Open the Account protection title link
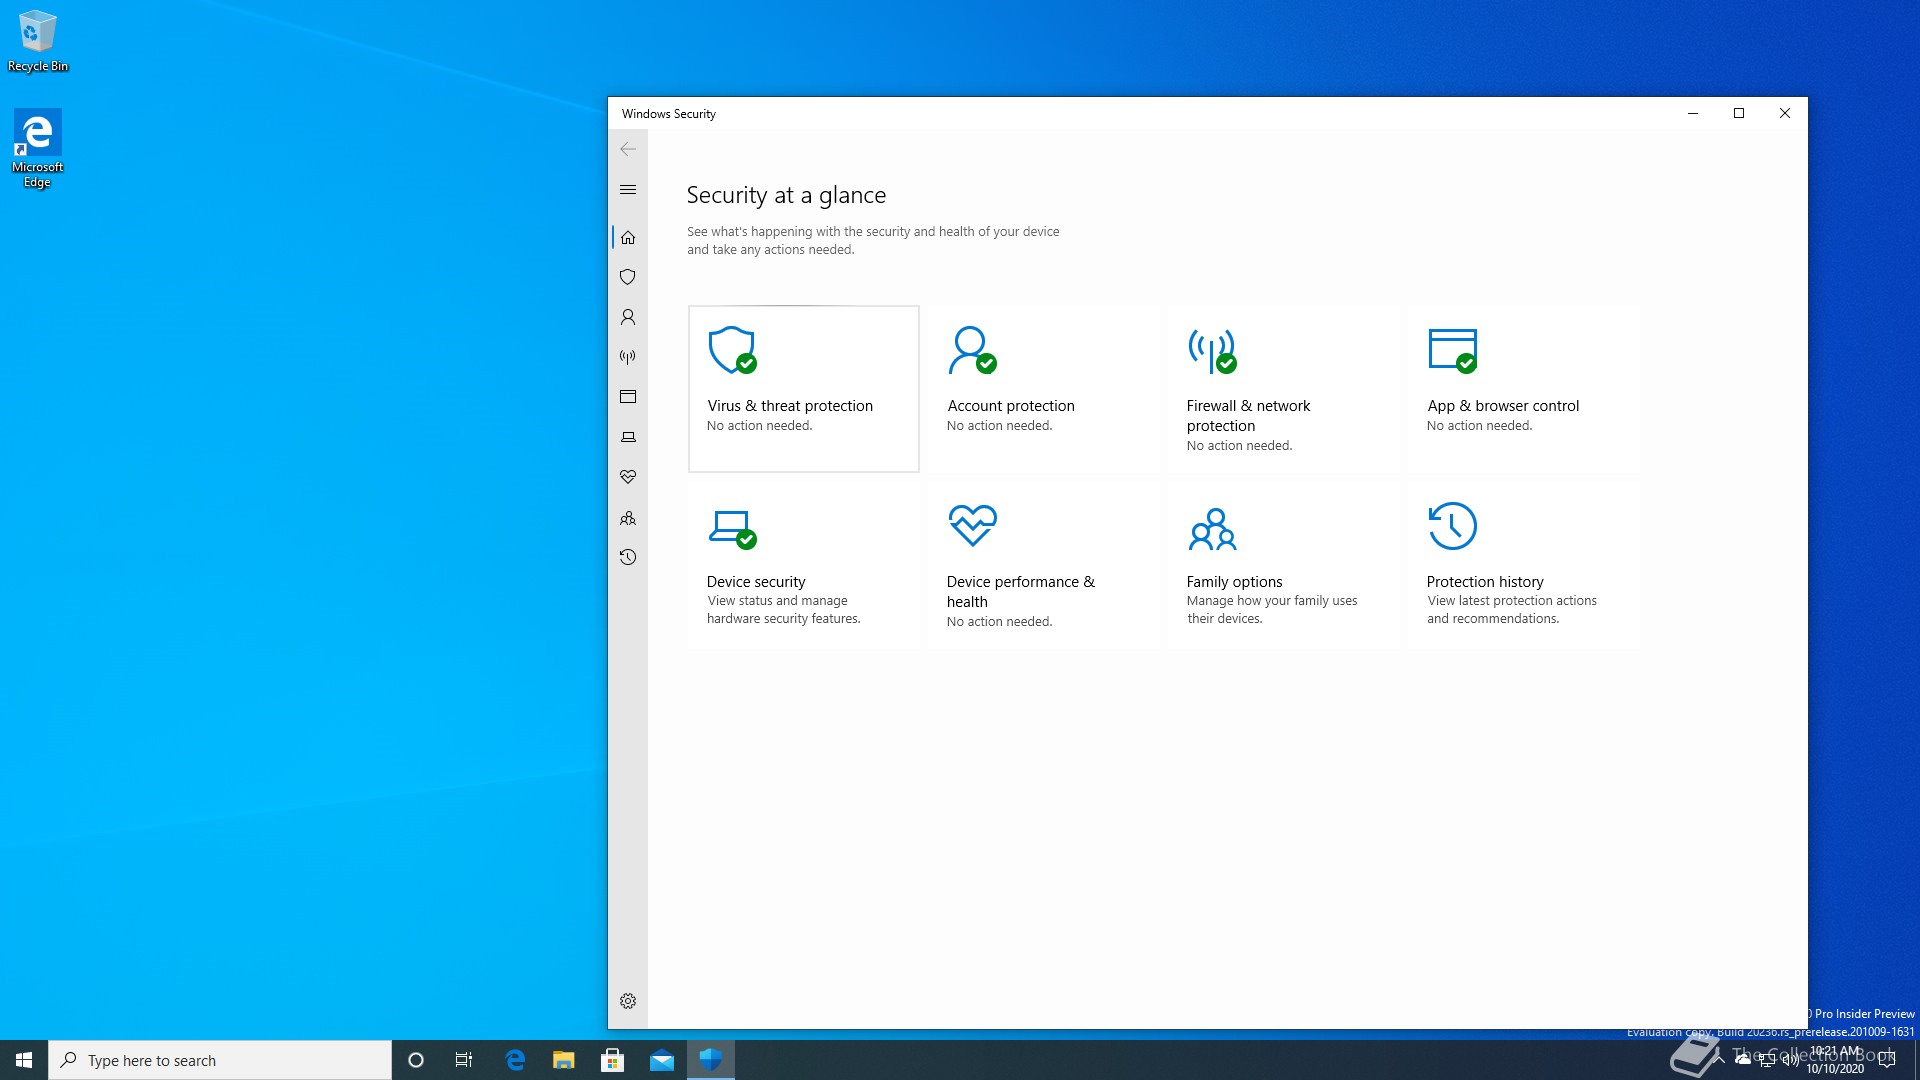Screen dimensions: 1920x1080 (x=1011, y=405)
